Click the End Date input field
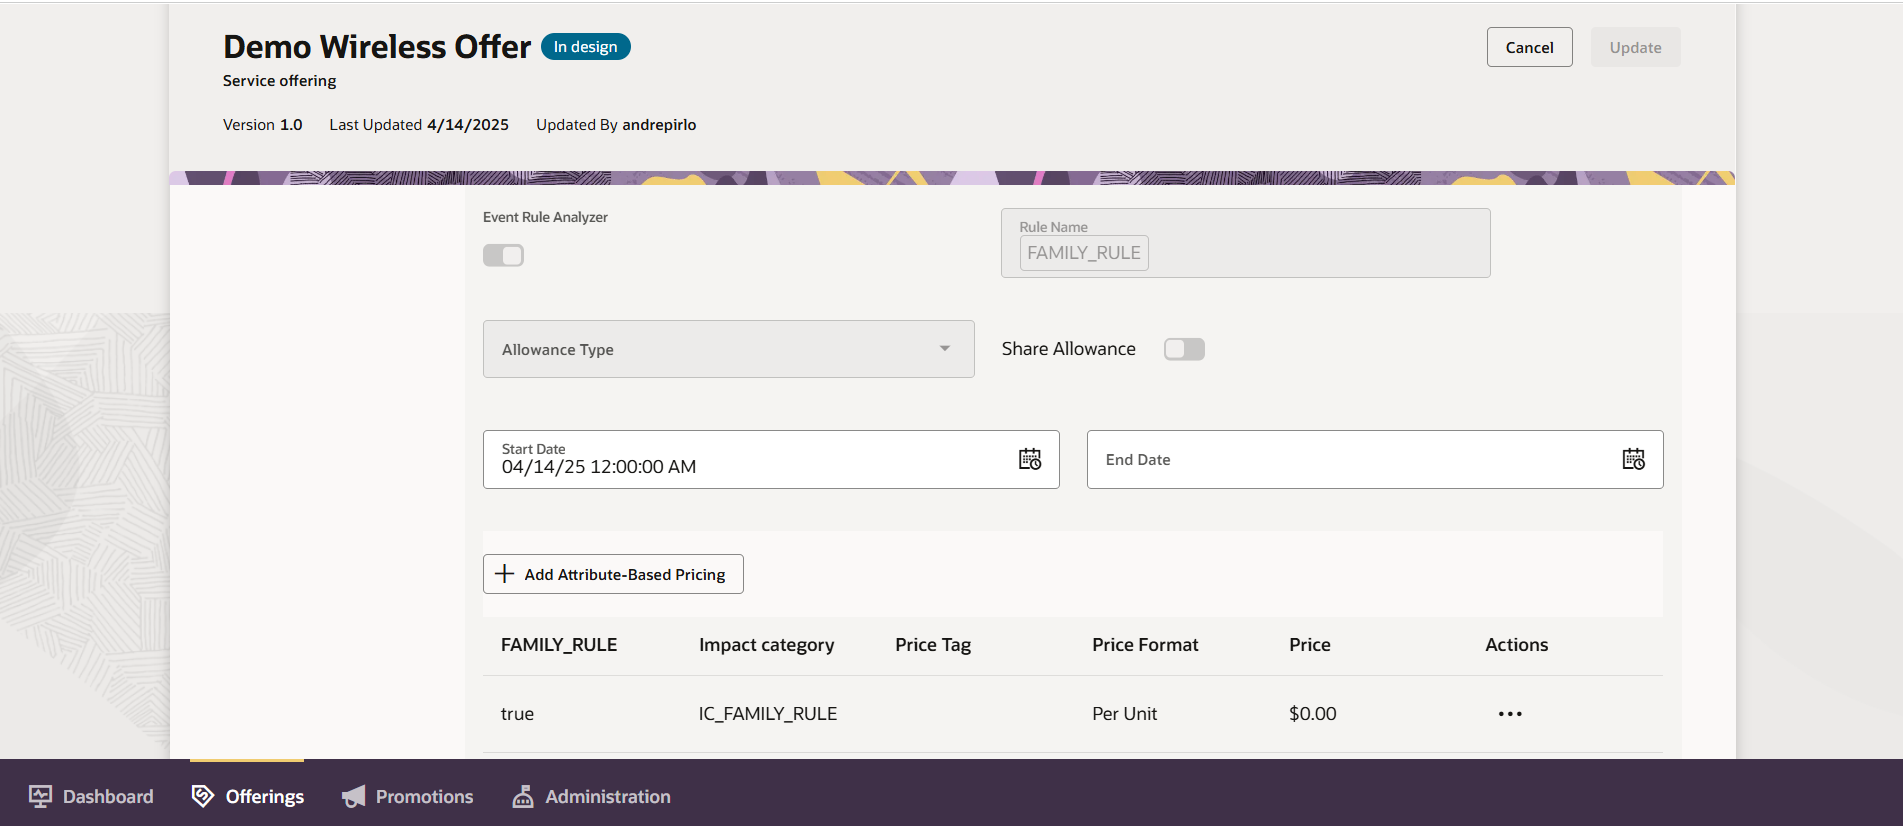Screen dimensions: 1903x826 tap(1350, 459)
